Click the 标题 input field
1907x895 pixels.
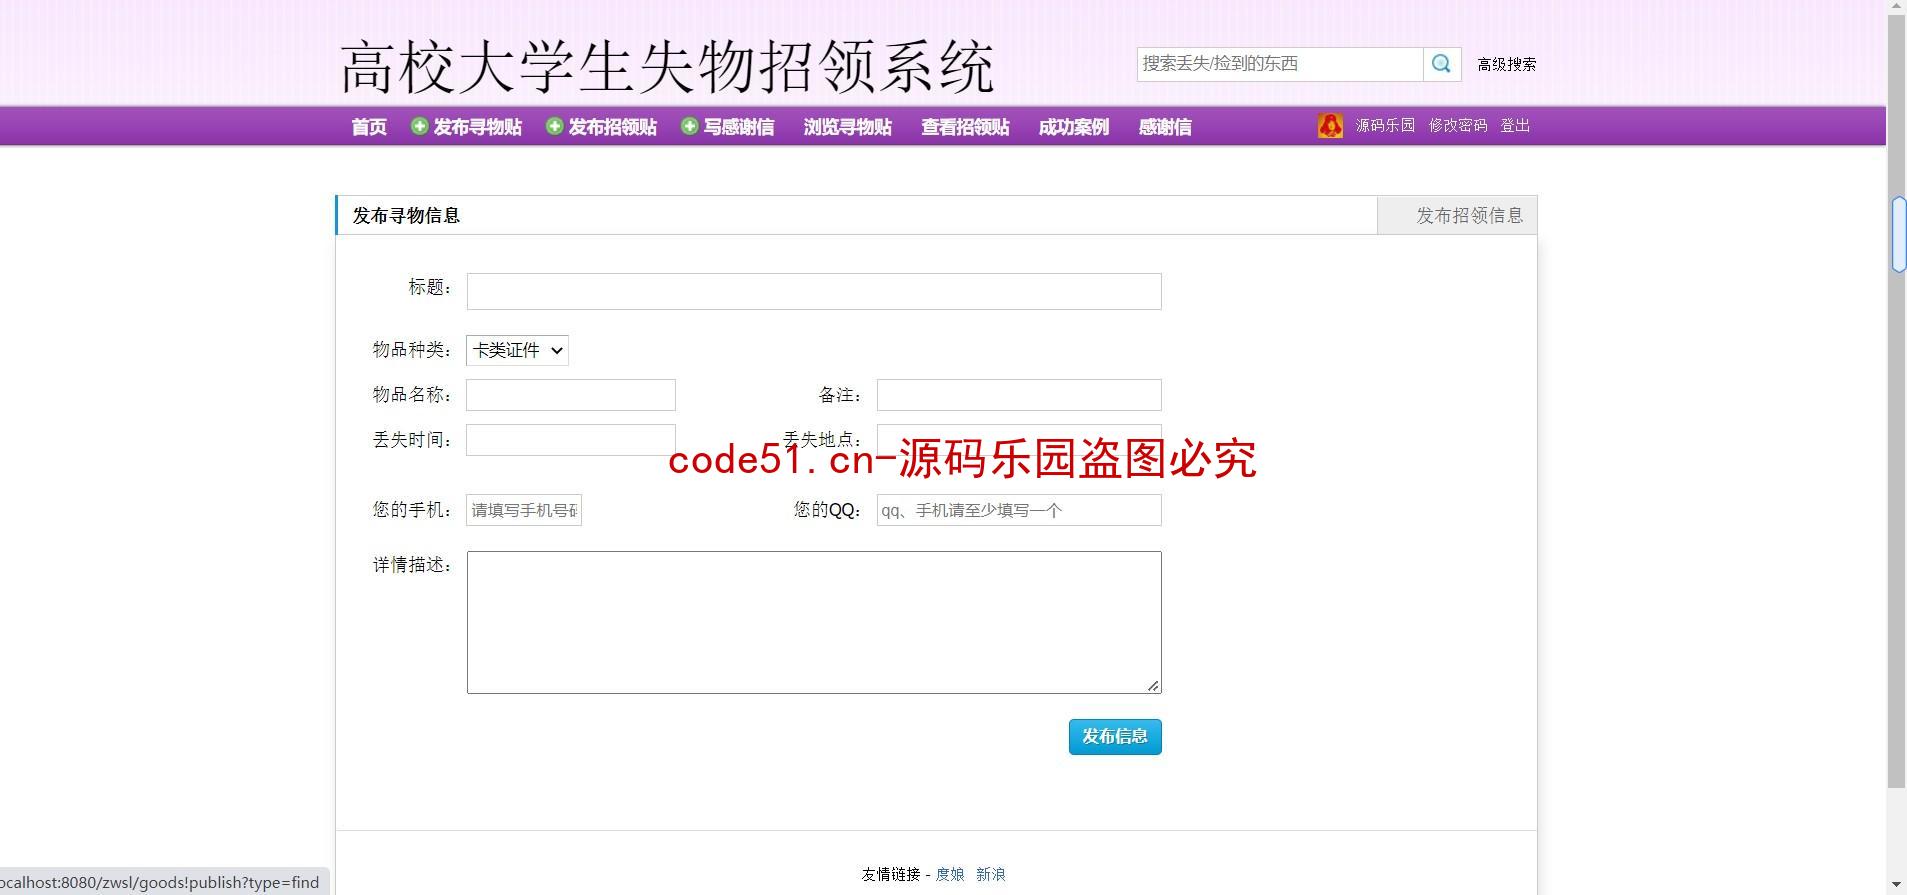click(x=814, y=291)
